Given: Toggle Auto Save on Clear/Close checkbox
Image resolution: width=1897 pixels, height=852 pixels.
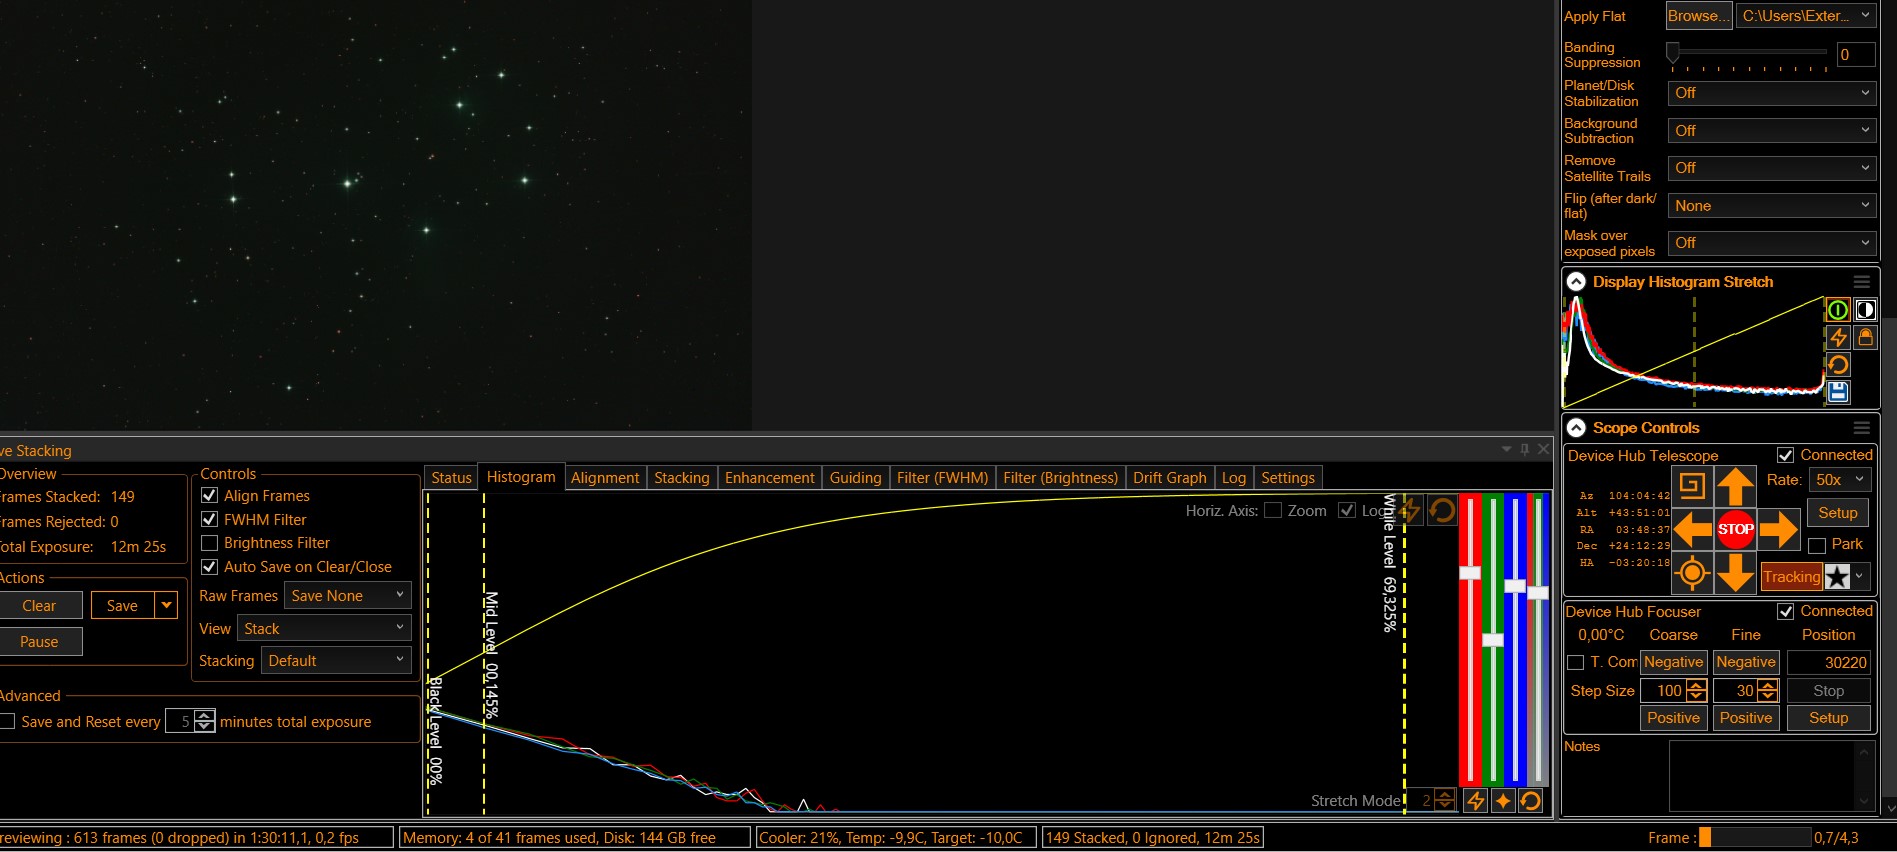Looking at the screenshot, I should click(x=210, y=567).
